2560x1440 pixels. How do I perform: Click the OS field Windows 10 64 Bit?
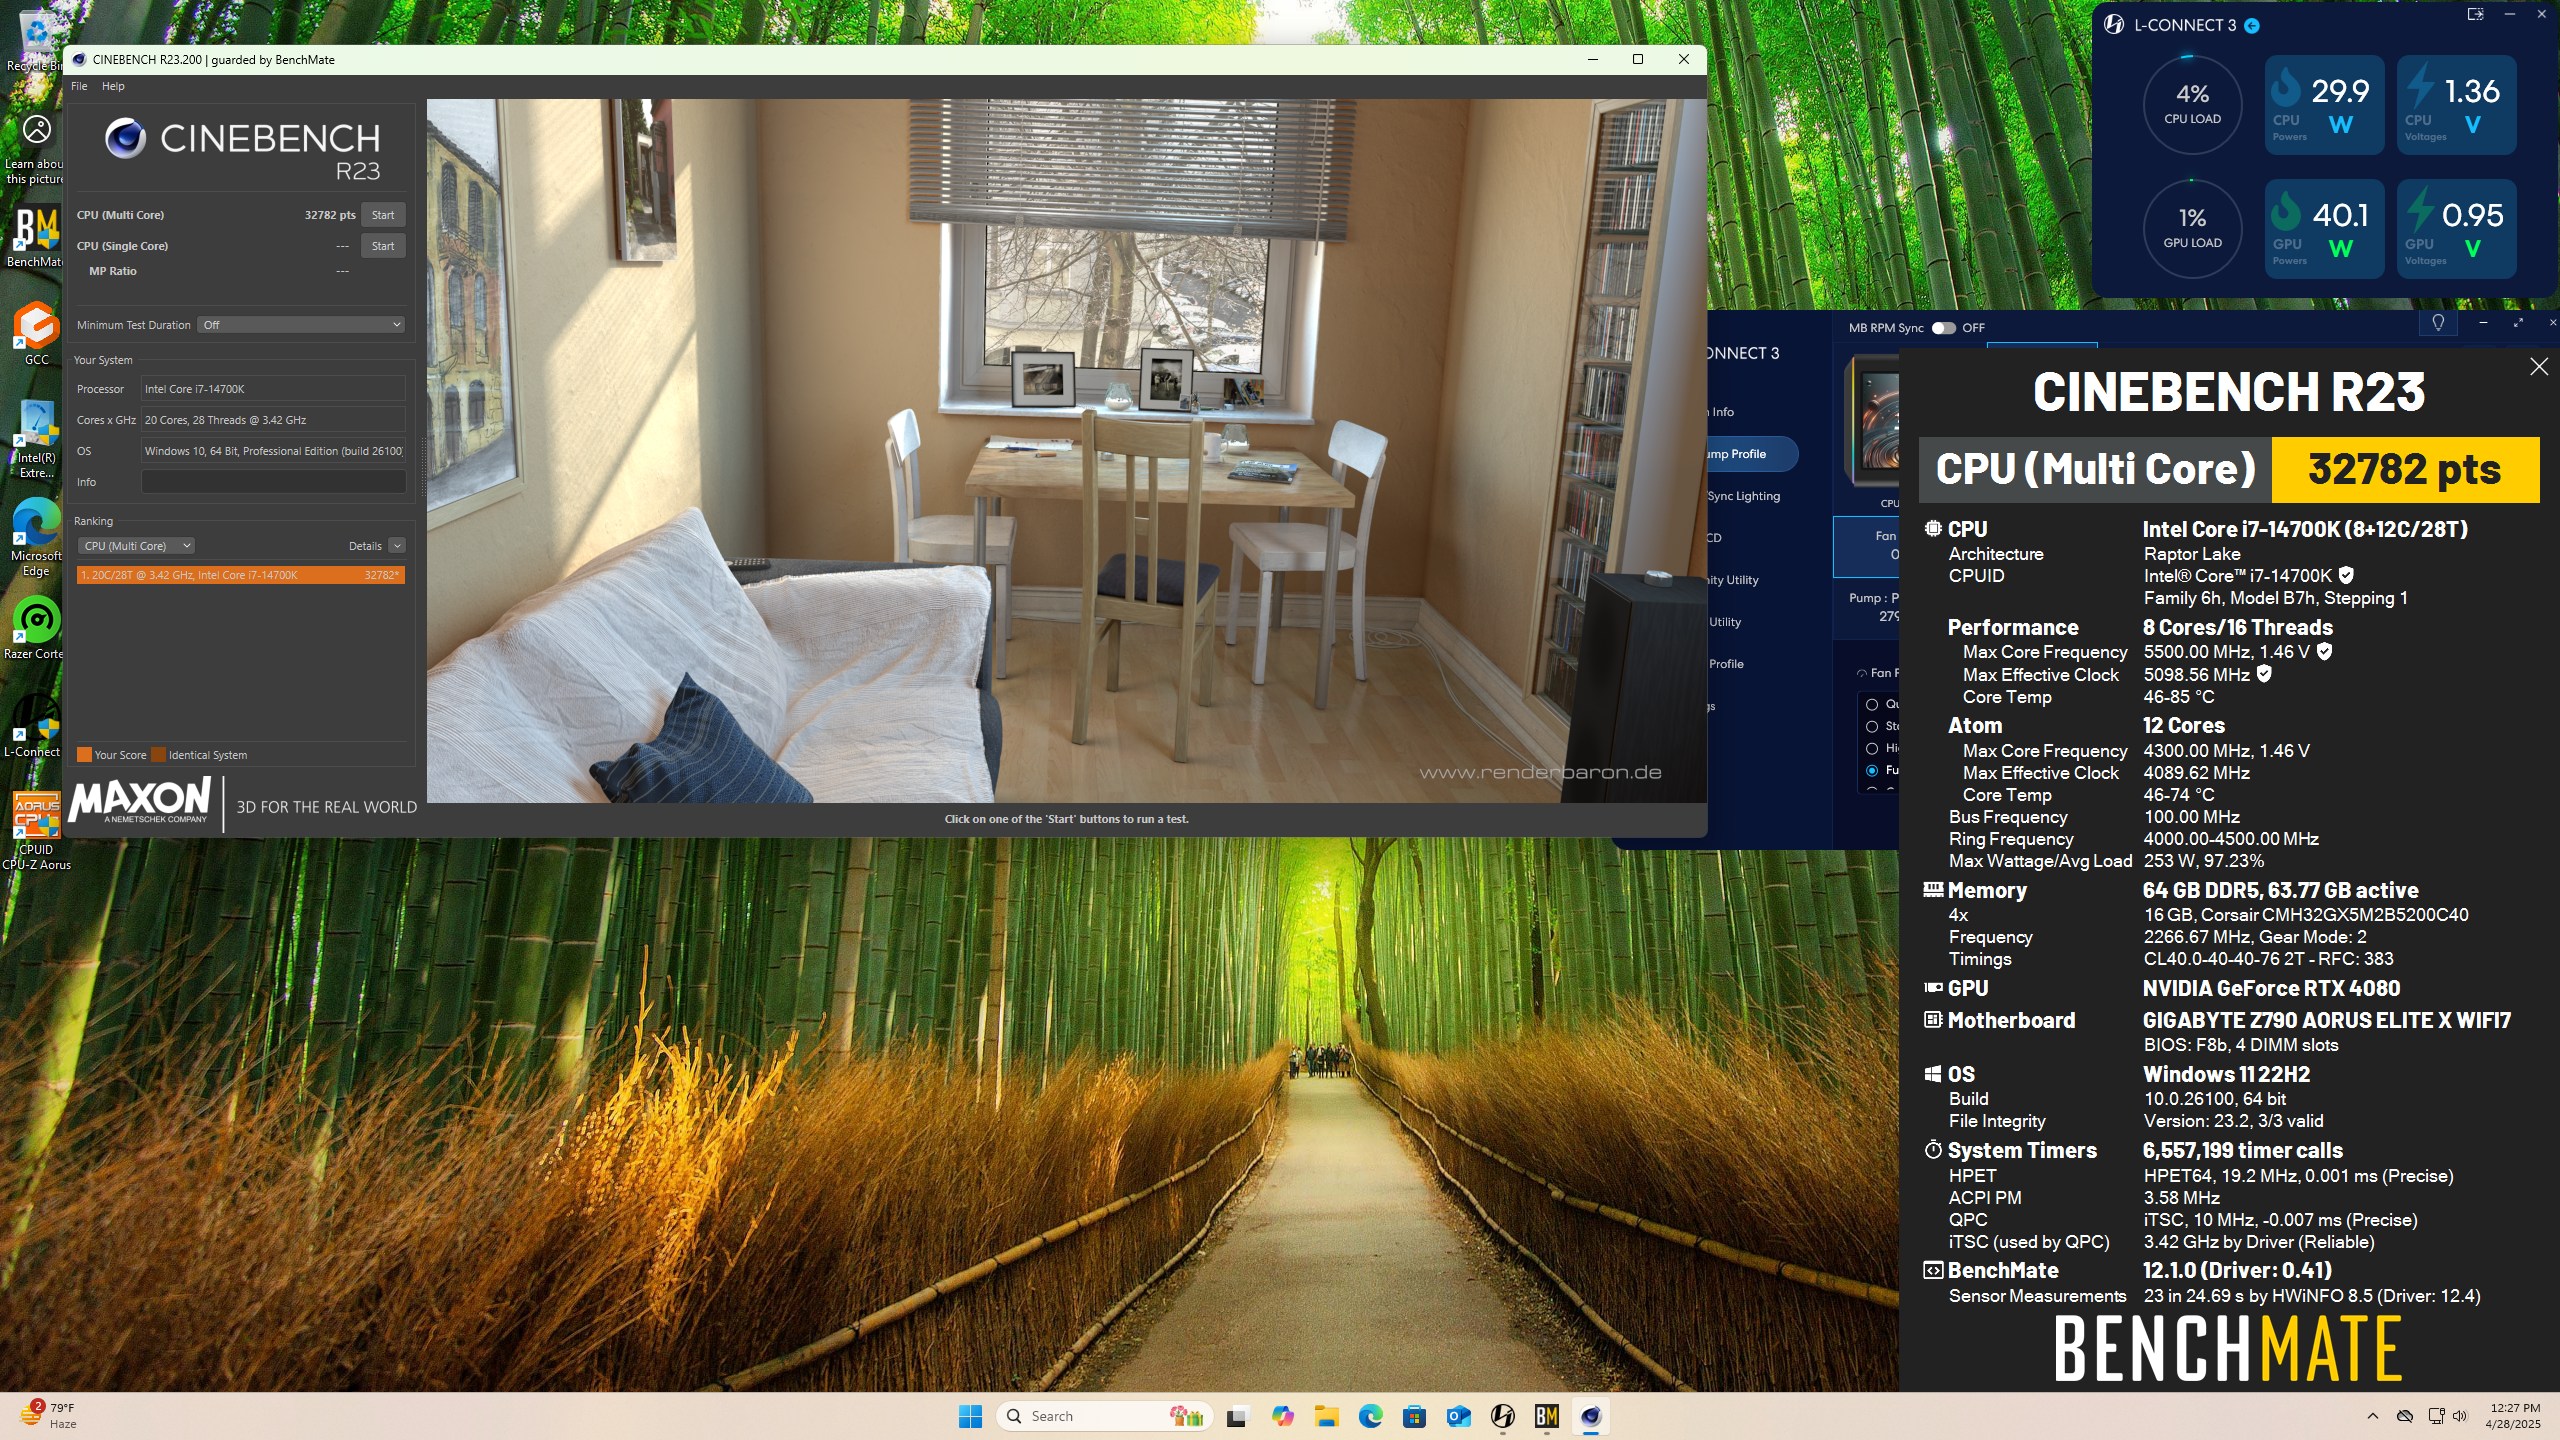pos(273,451)
